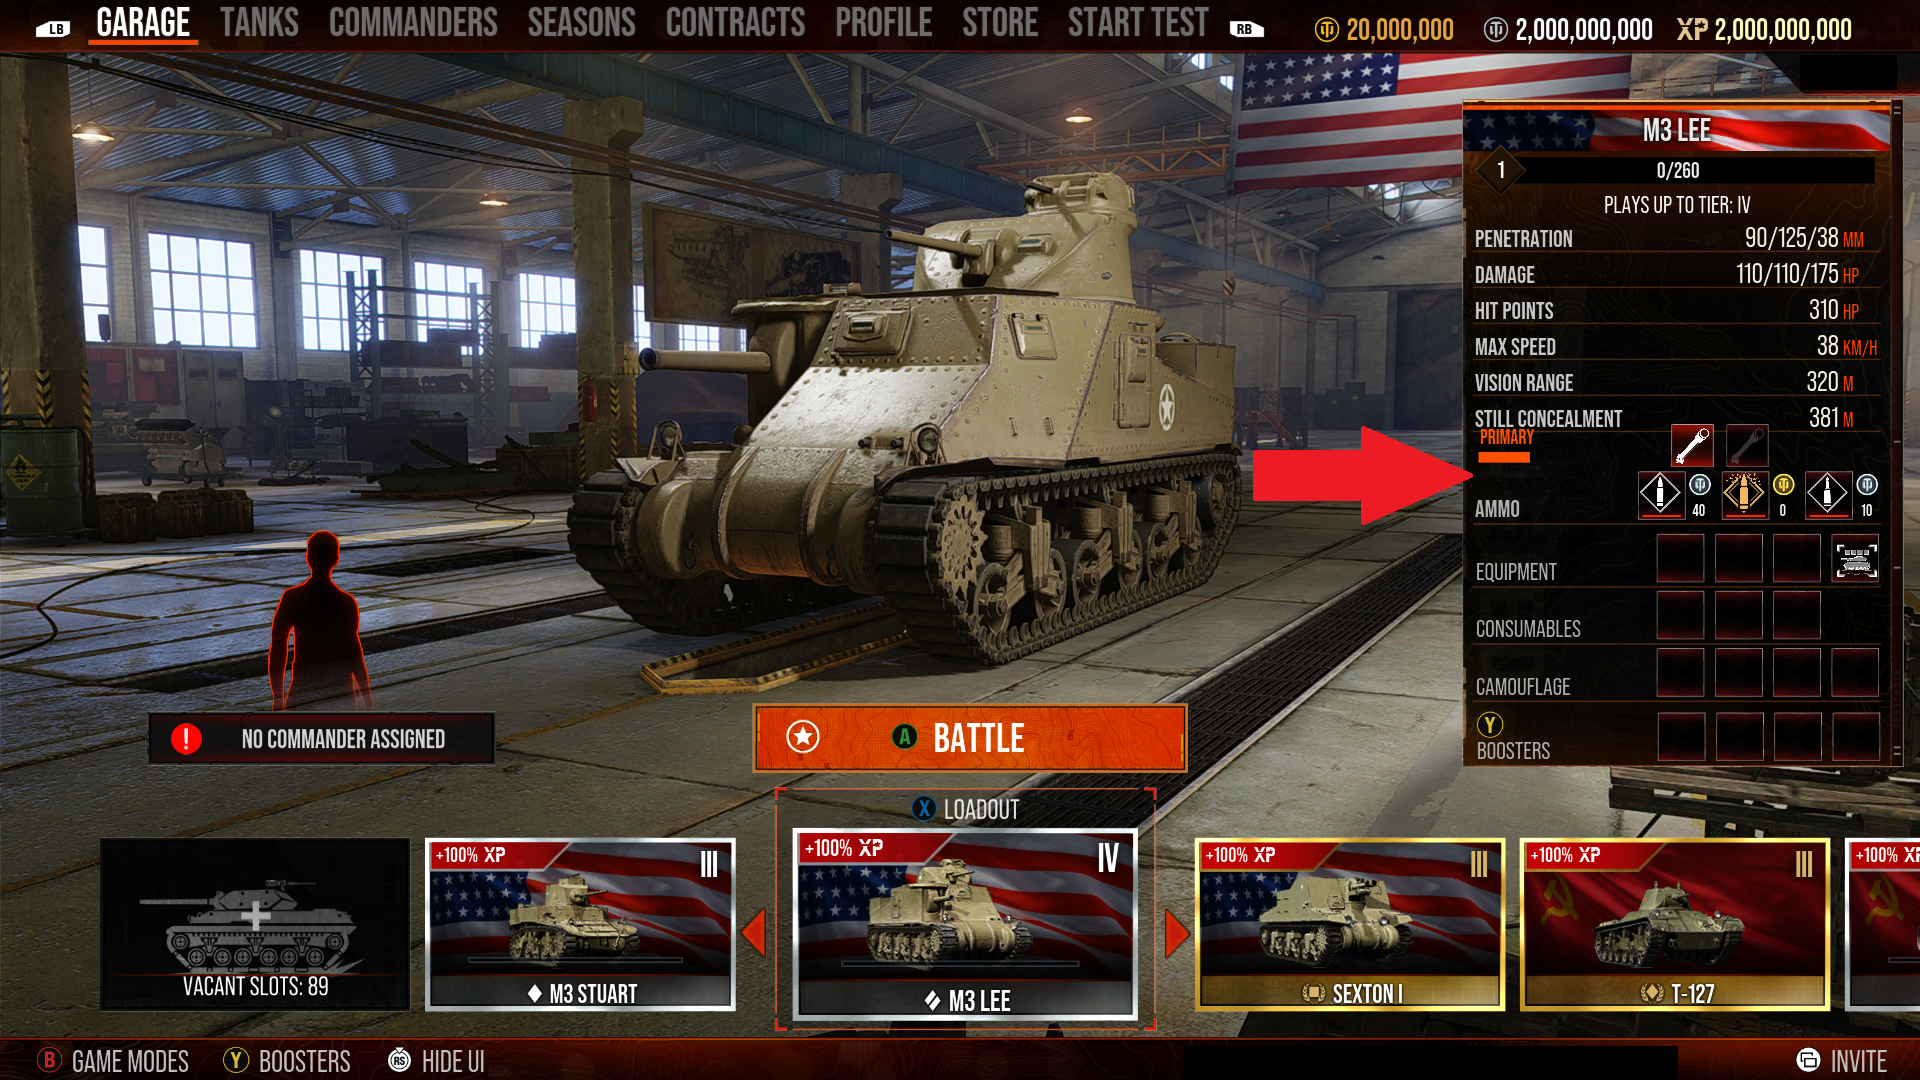Click the red commander silhouette
The width and height of the screenshot is (1920, 1080).
click(318, 620)
